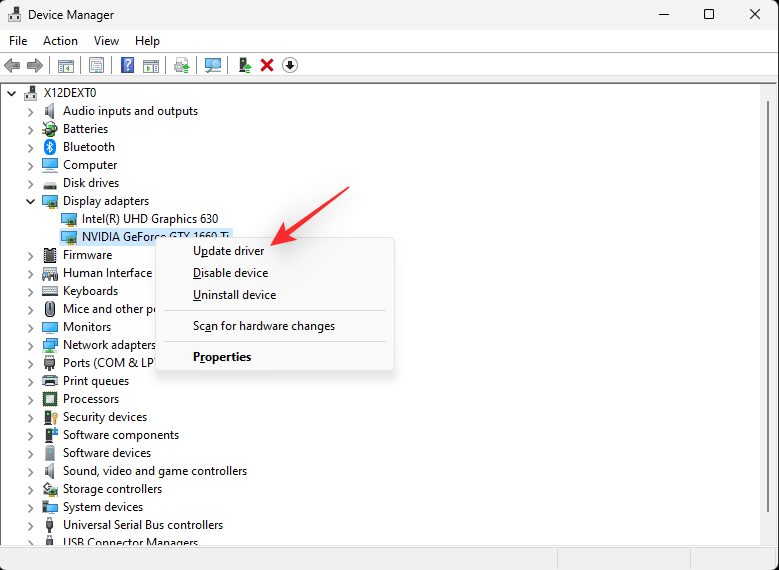Click the Bluetooth device category icon
The image size is (779, 570).
pyautogui.click(x=50, y=147)
